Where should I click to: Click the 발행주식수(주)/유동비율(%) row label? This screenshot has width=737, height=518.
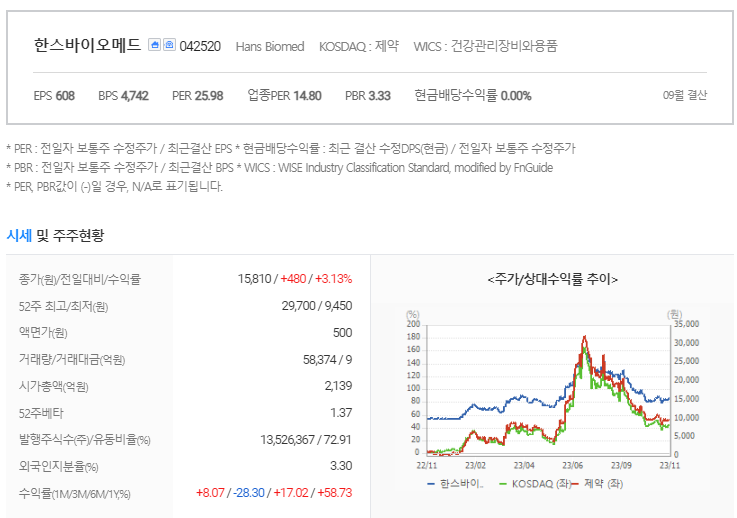(85, 440)
